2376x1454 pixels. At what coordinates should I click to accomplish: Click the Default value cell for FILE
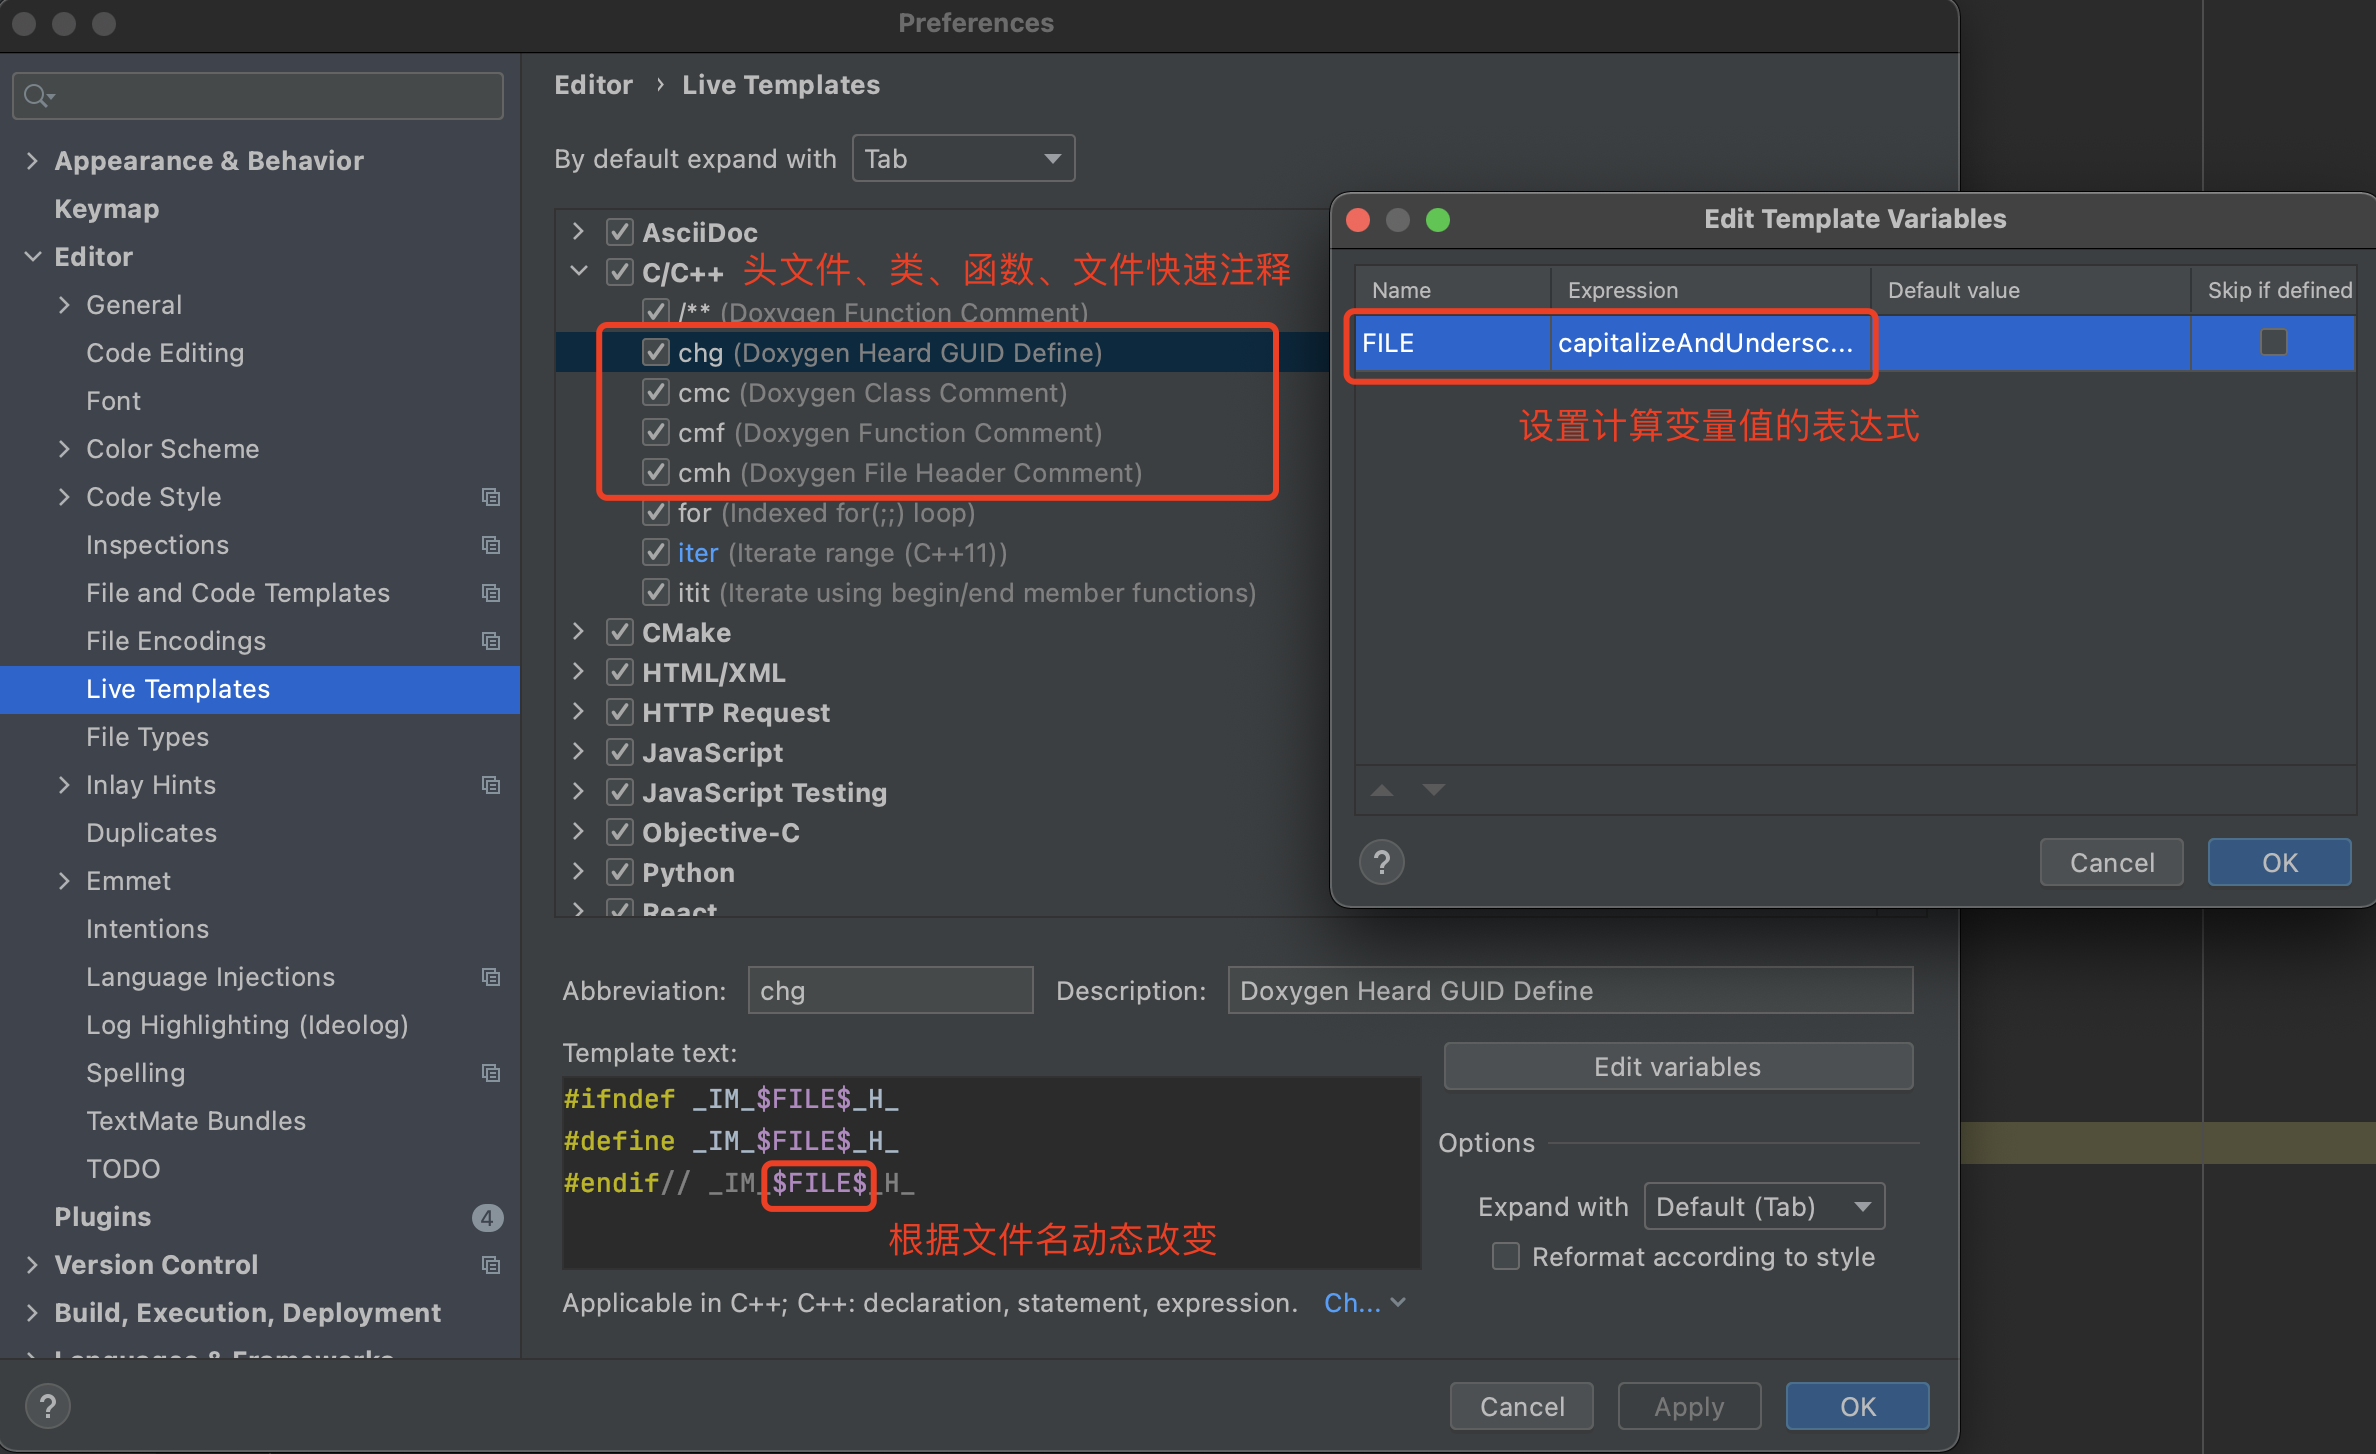click(2031, 343)
